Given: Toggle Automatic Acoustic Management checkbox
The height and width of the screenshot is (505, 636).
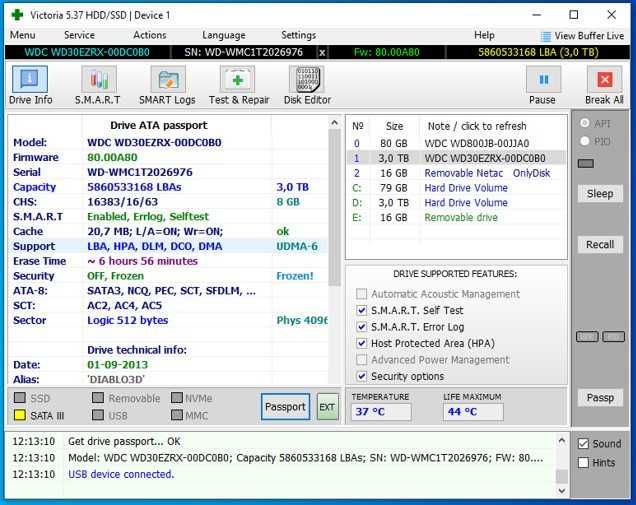Looking at the screenshot, I should tap(361, 294).
